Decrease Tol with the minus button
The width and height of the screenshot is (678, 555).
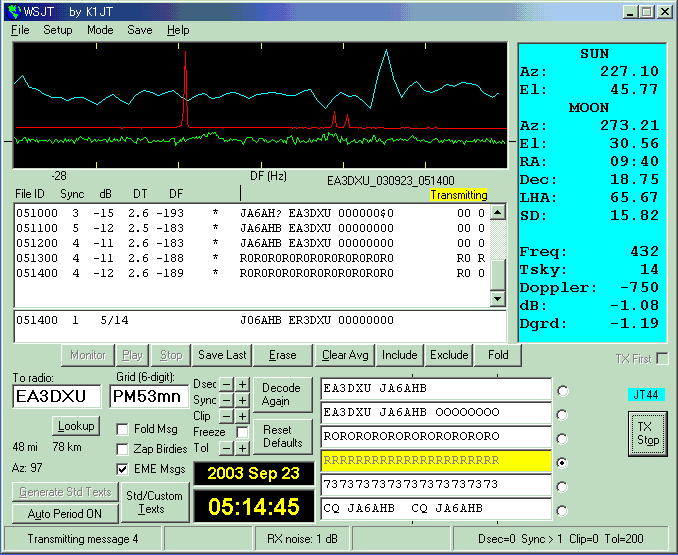[x=227, y=448]
